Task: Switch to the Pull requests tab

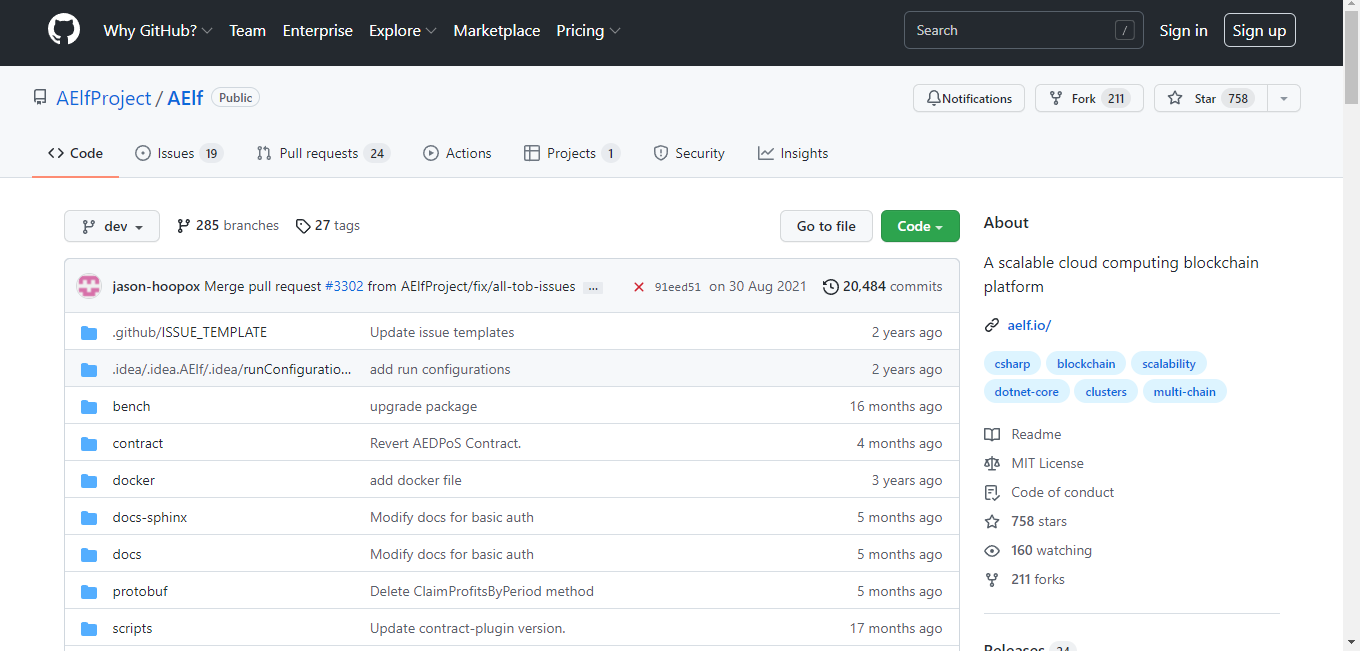Action: click(x=322, y=153)
